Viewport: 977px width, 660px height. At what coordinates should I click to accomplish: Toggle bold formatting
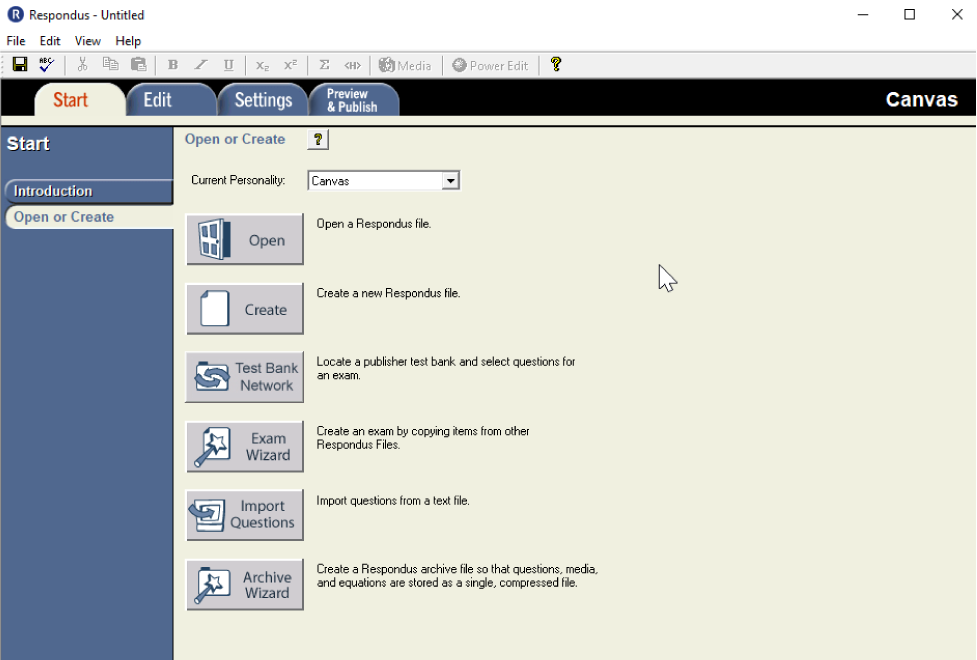point(173,65)
